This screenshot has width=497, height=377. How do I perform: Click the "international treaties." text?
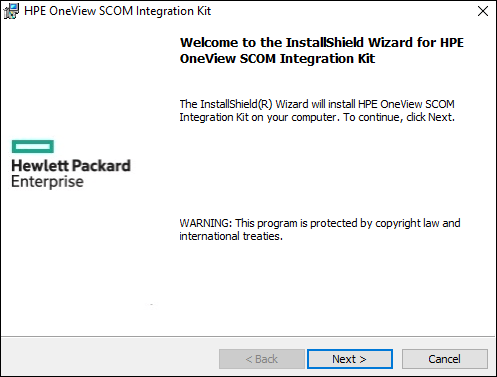(231, 236)
